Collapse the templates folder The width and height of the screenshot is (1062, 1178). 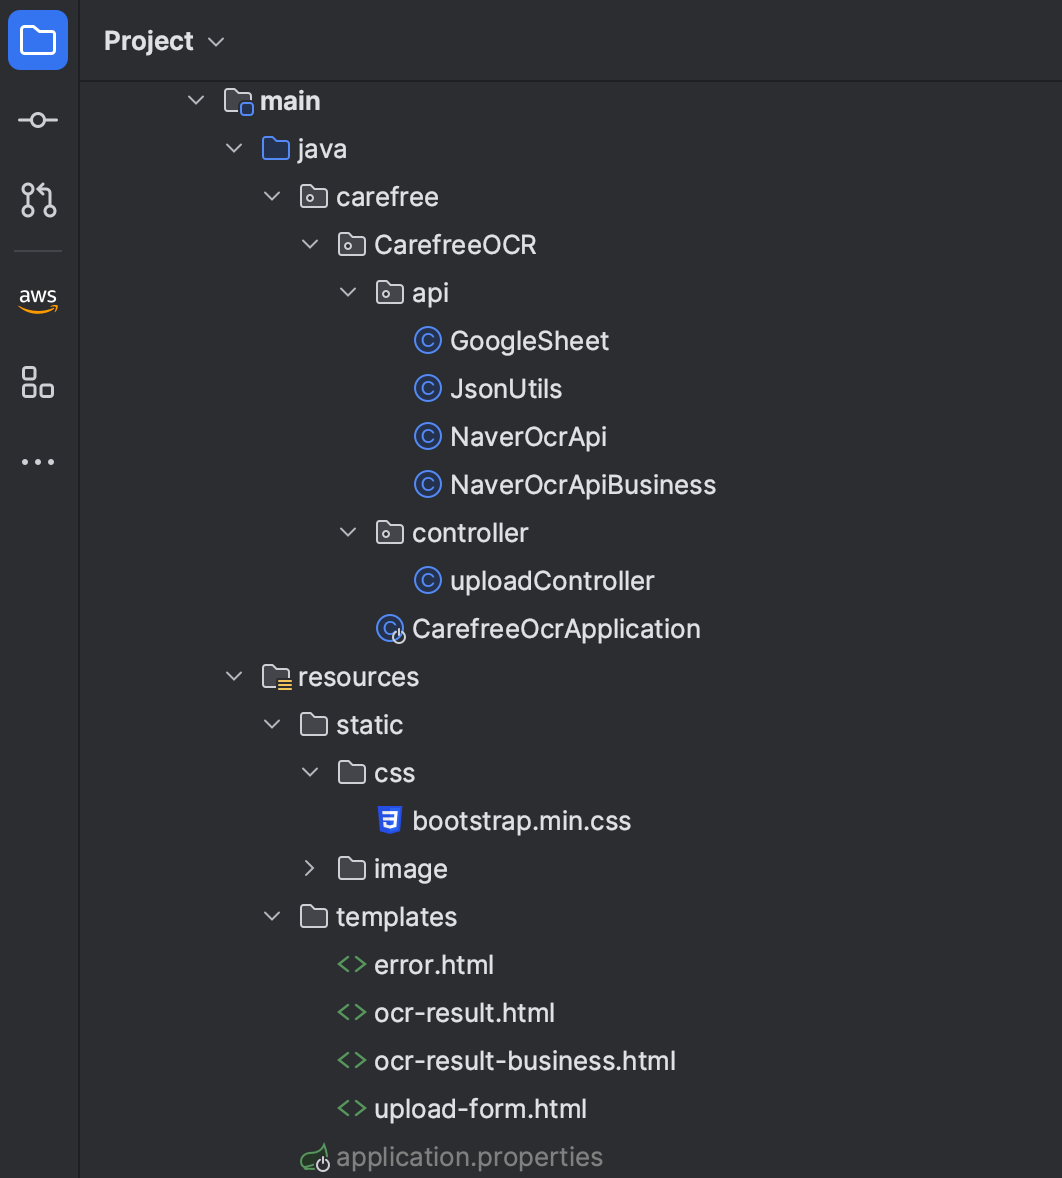tap(271, 916)
